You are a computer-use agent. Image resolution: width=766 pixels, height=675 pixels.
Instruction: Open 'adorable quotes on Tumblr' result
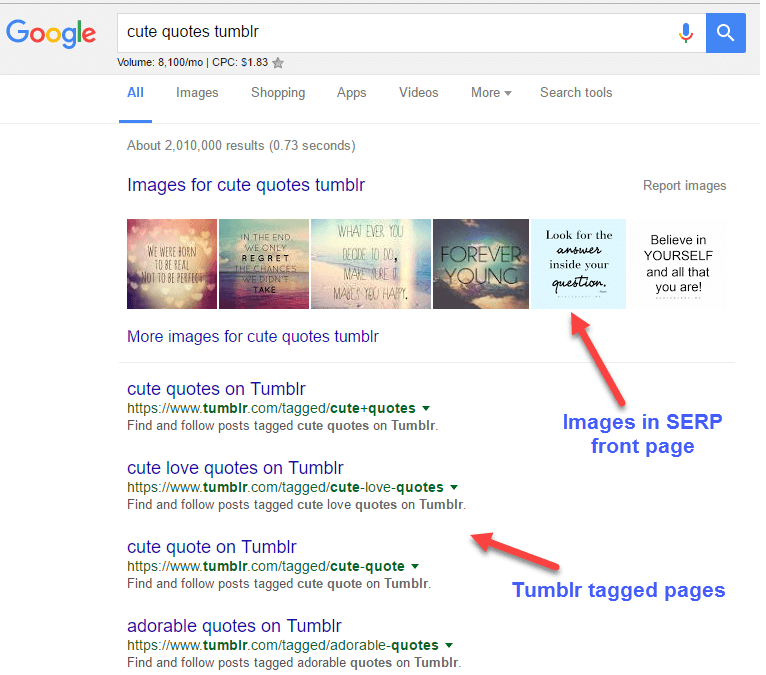[234, 626]
